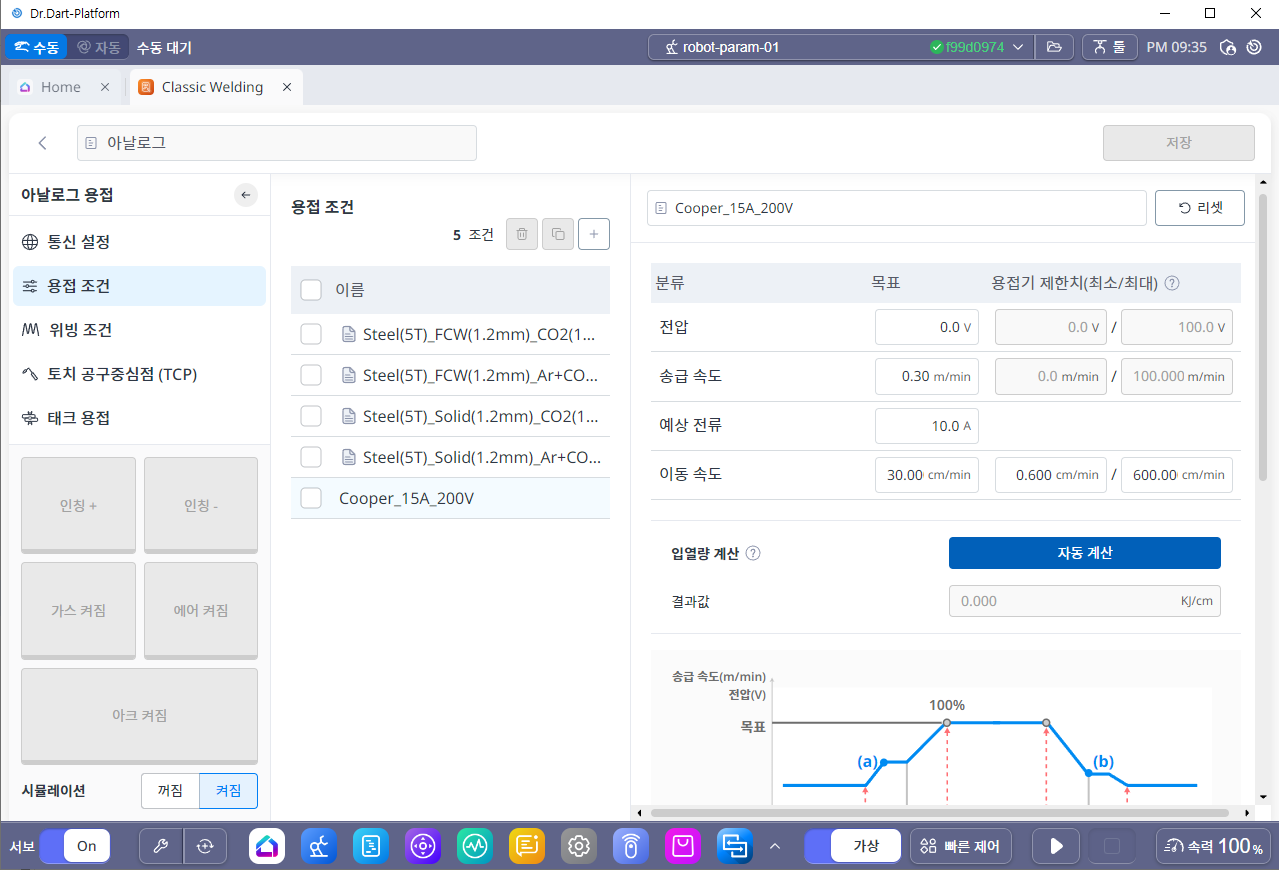This screenshot has width=1279, height=870.
Task: Click the 리셋 button
Action: point(1199,208)
